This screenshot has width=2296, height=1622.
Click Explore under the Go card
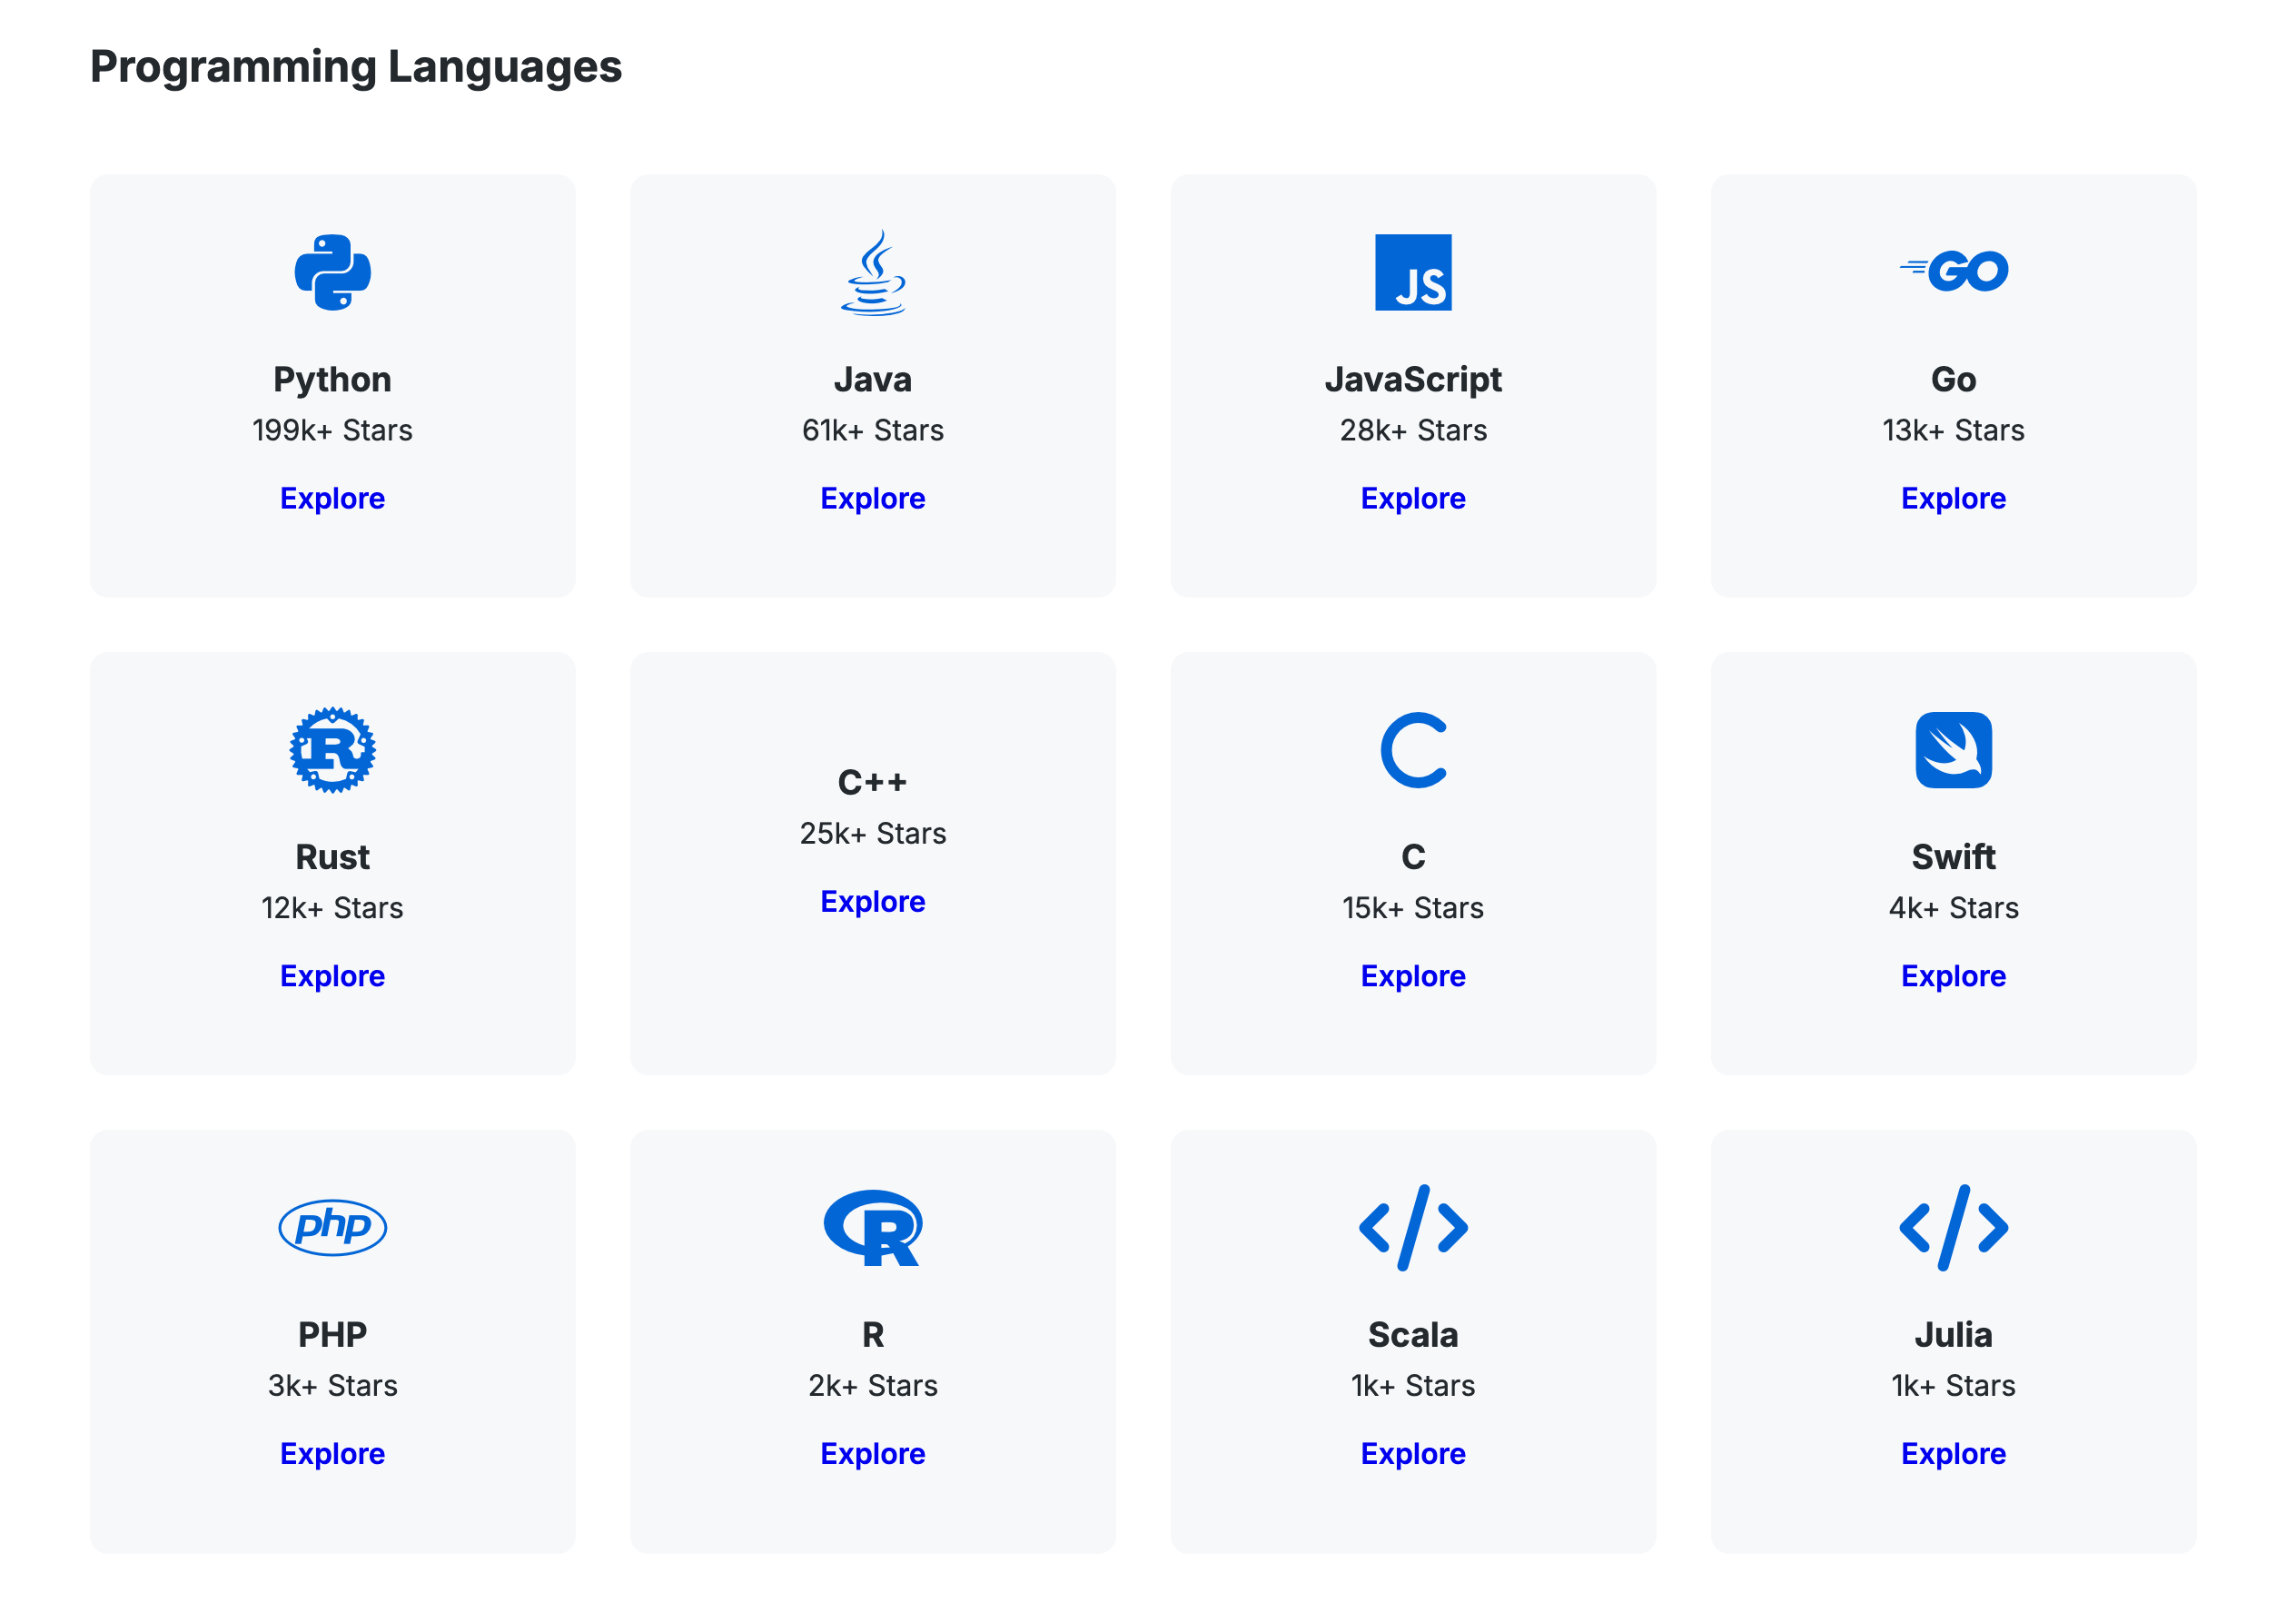(1953, 498)
